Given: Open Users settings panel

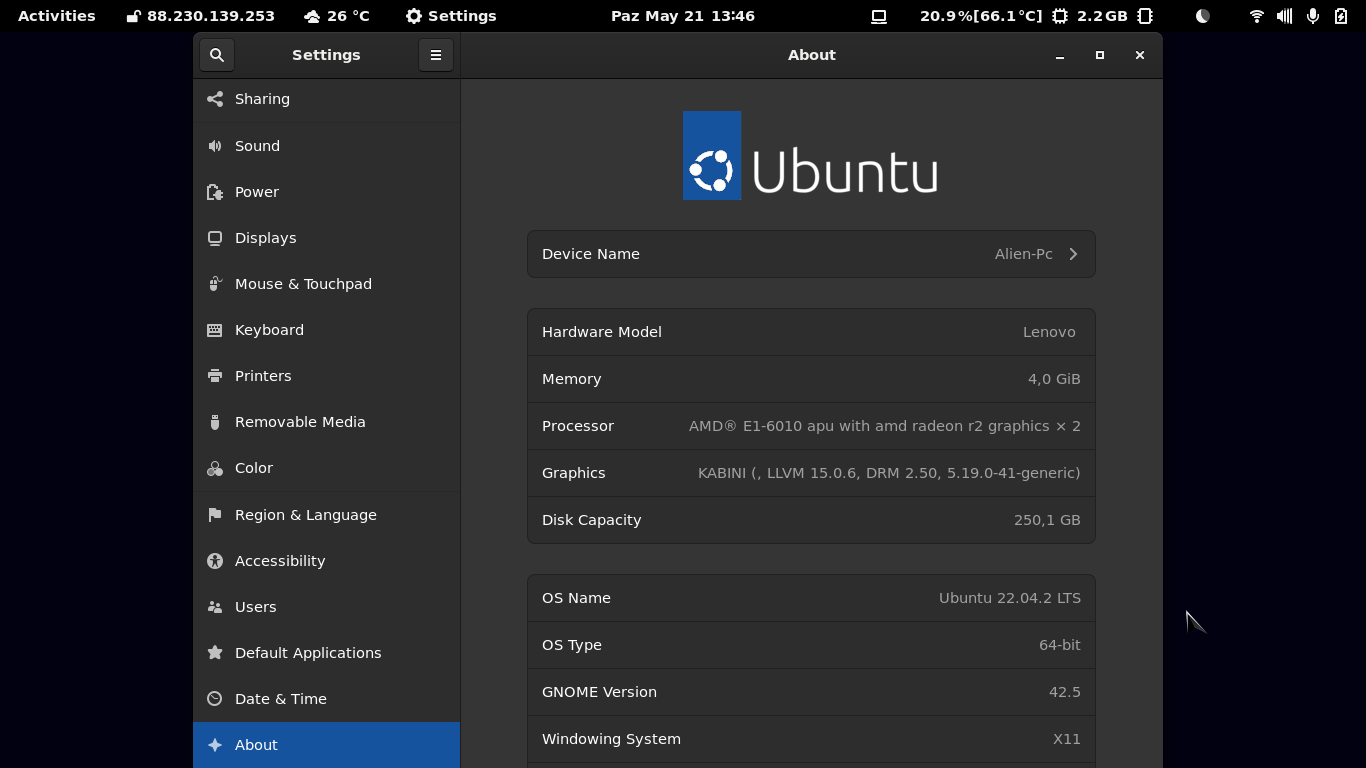Looking at the screenshot, I should tap(327, 607).
